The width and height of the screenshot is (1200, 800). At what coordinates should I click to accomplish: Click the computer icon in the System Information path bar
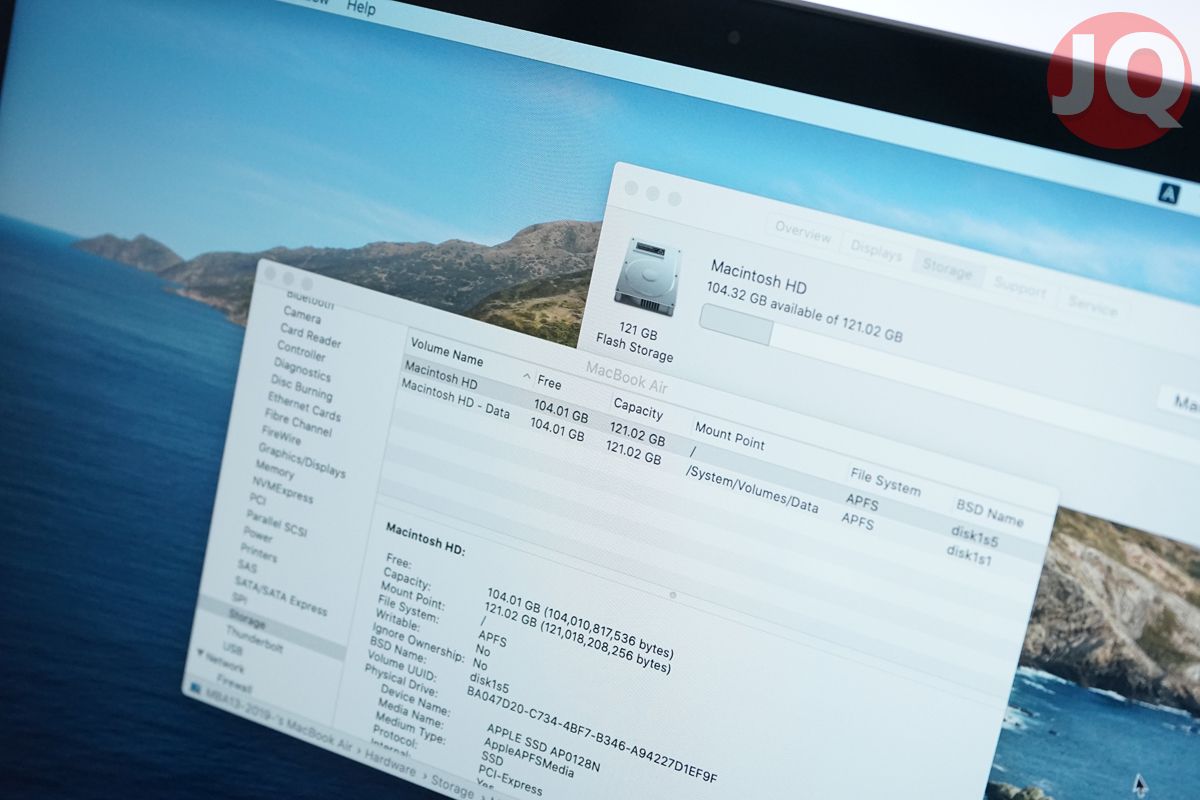tap(197, 688)
